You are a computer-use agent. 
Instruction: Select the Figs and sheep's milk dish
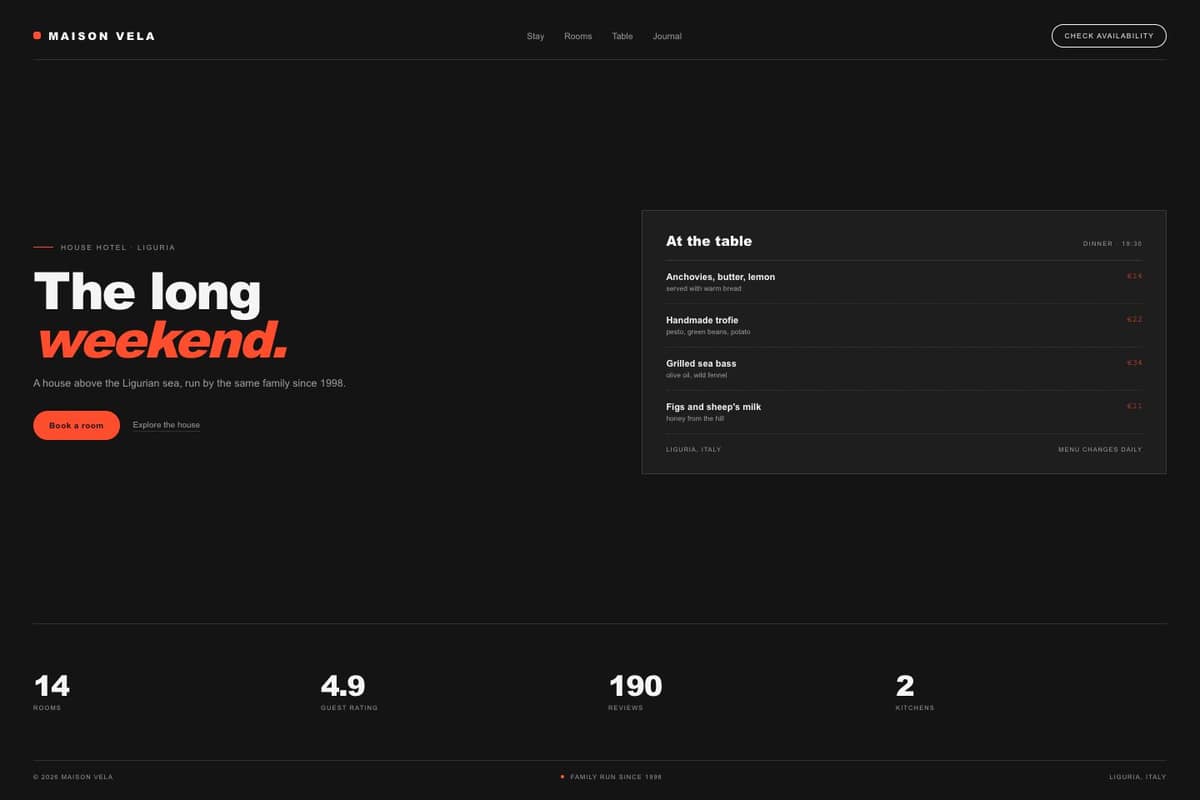pos(904,412)
